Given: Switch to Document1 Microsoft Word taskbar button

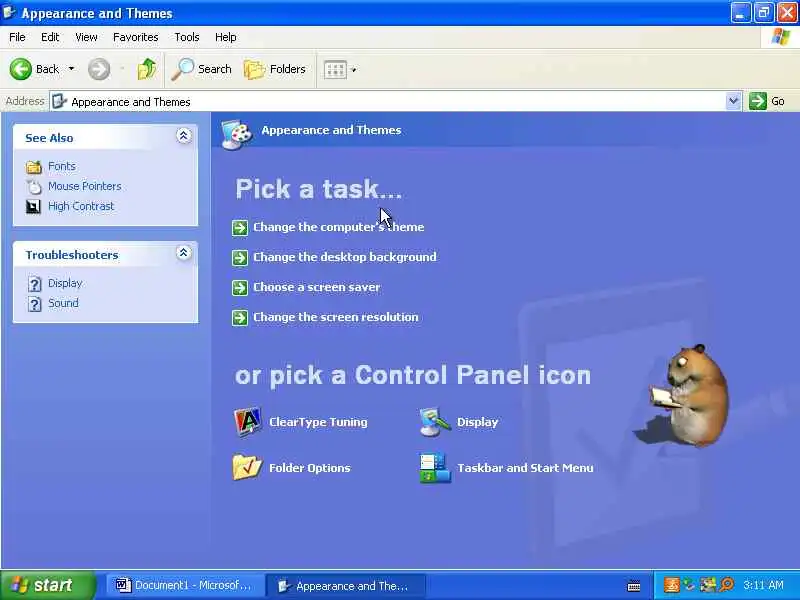Looking at the screenshot, I should coord(185,585).
